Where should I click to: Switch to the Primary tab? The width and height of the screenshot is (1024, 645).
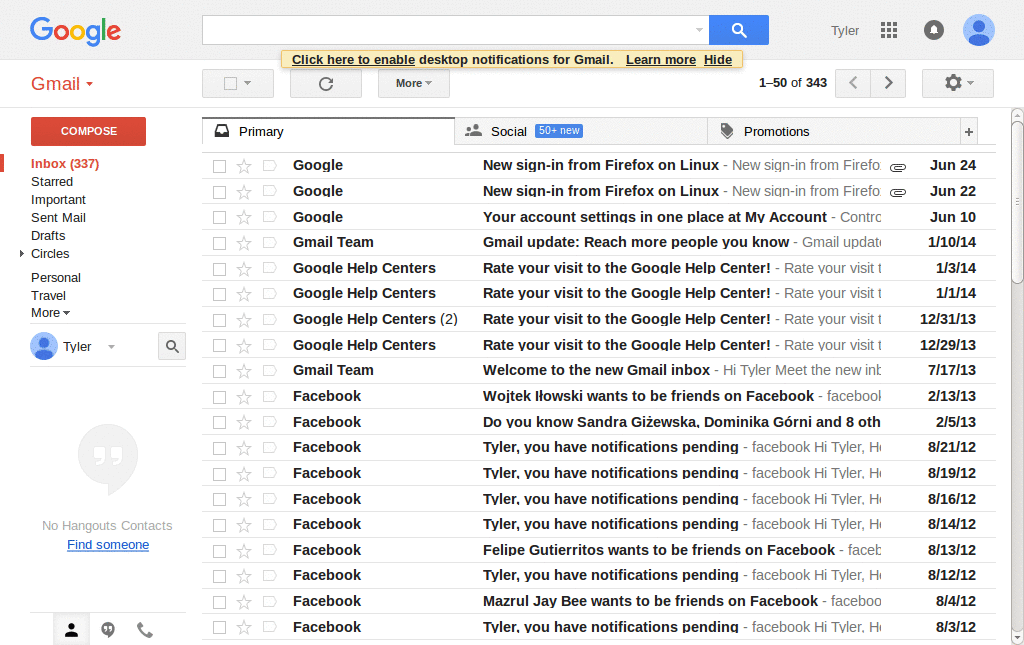[328, 131]
